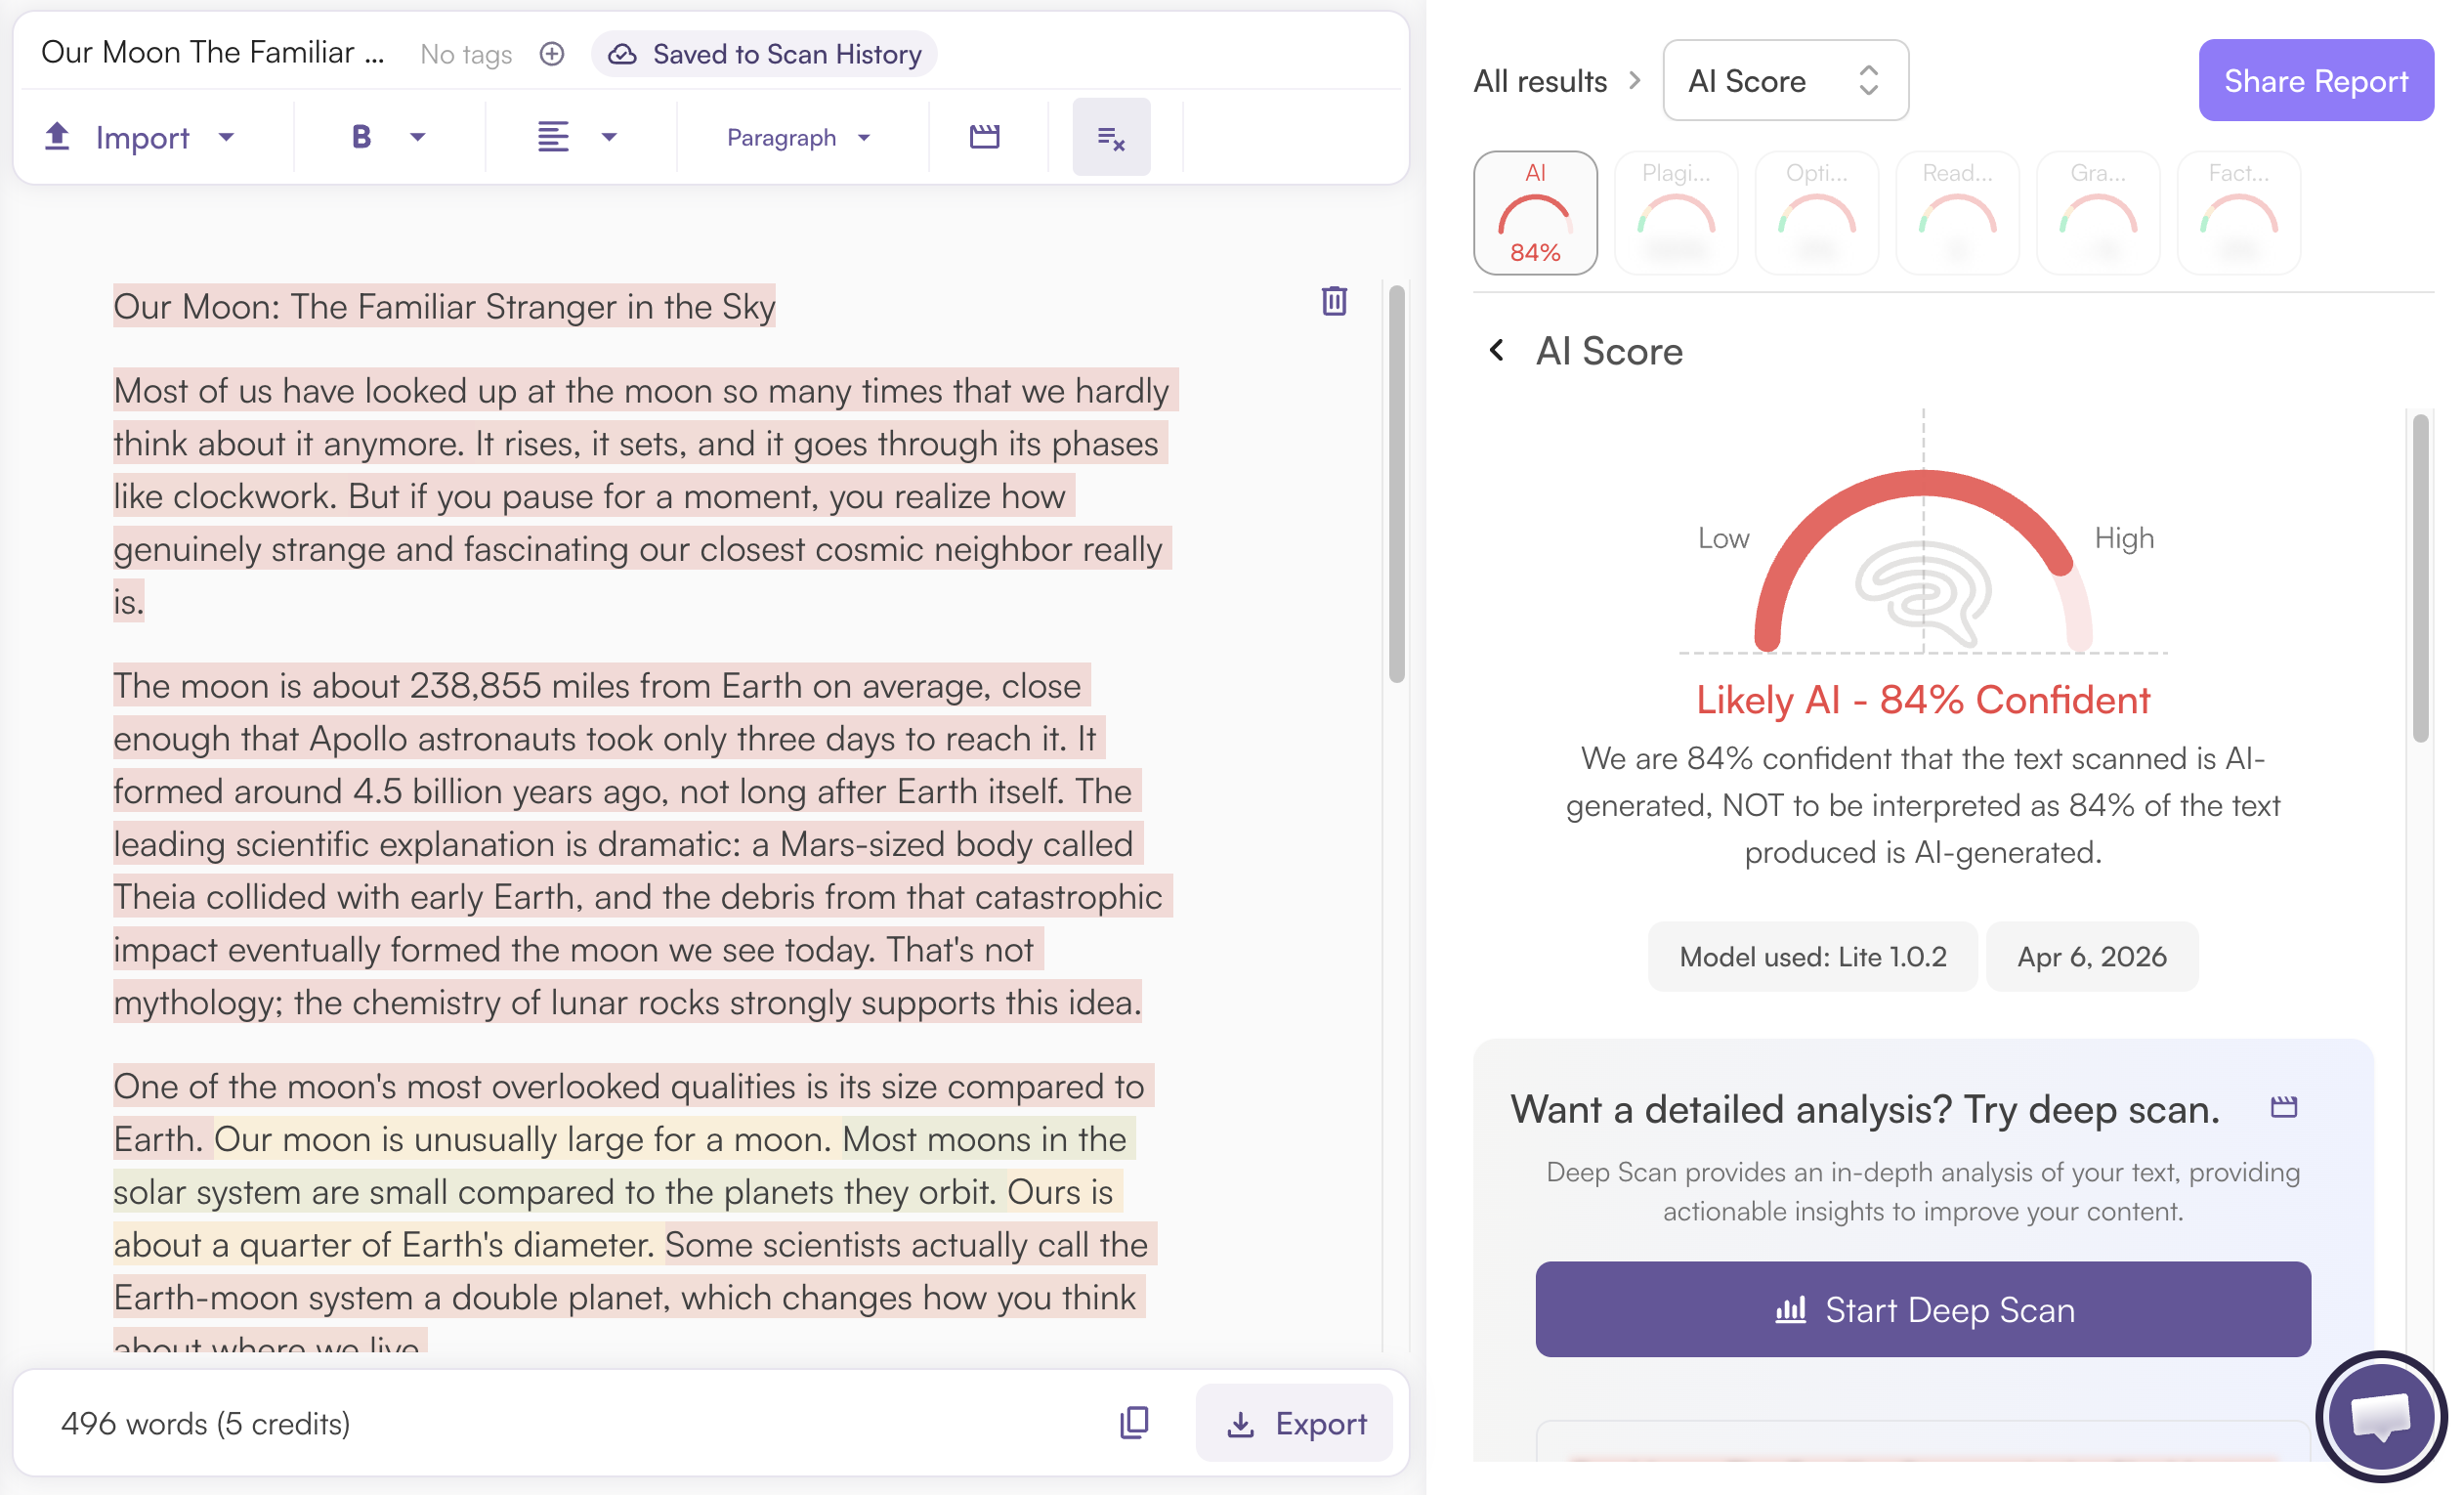Screen dimensions: 2464x1495
Task: Open the AI Score results selector
Action: (x=1785, y=81)
